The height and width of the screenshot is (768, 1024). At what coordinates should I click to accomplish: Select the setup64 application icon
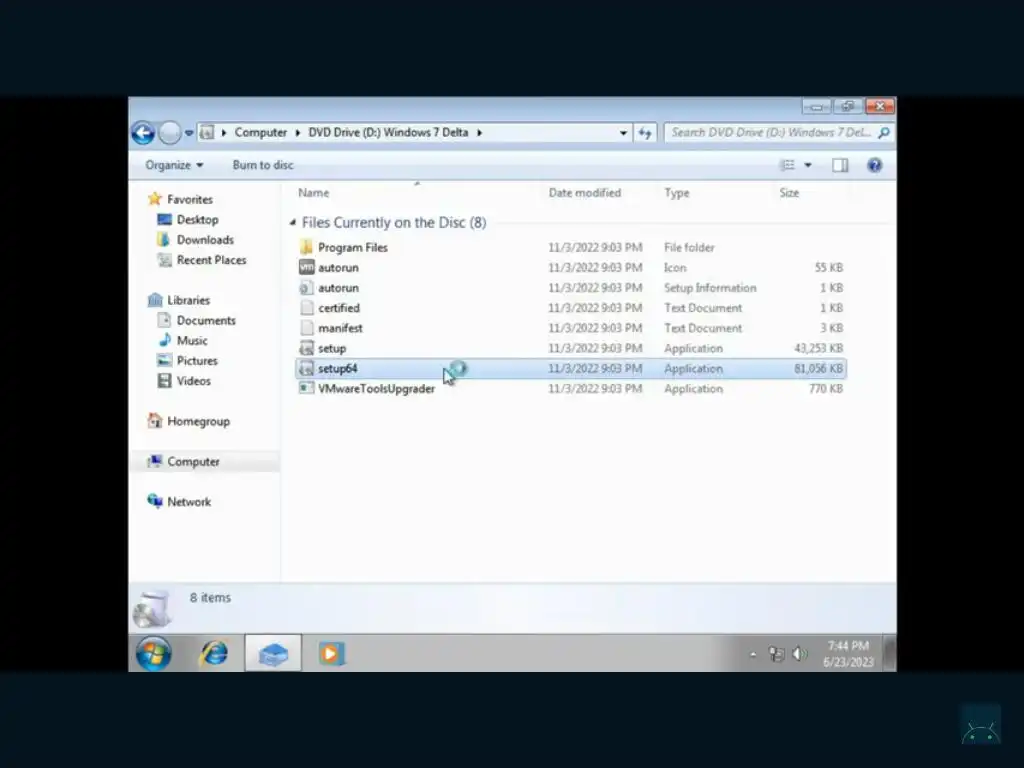(x=306, y=369)
